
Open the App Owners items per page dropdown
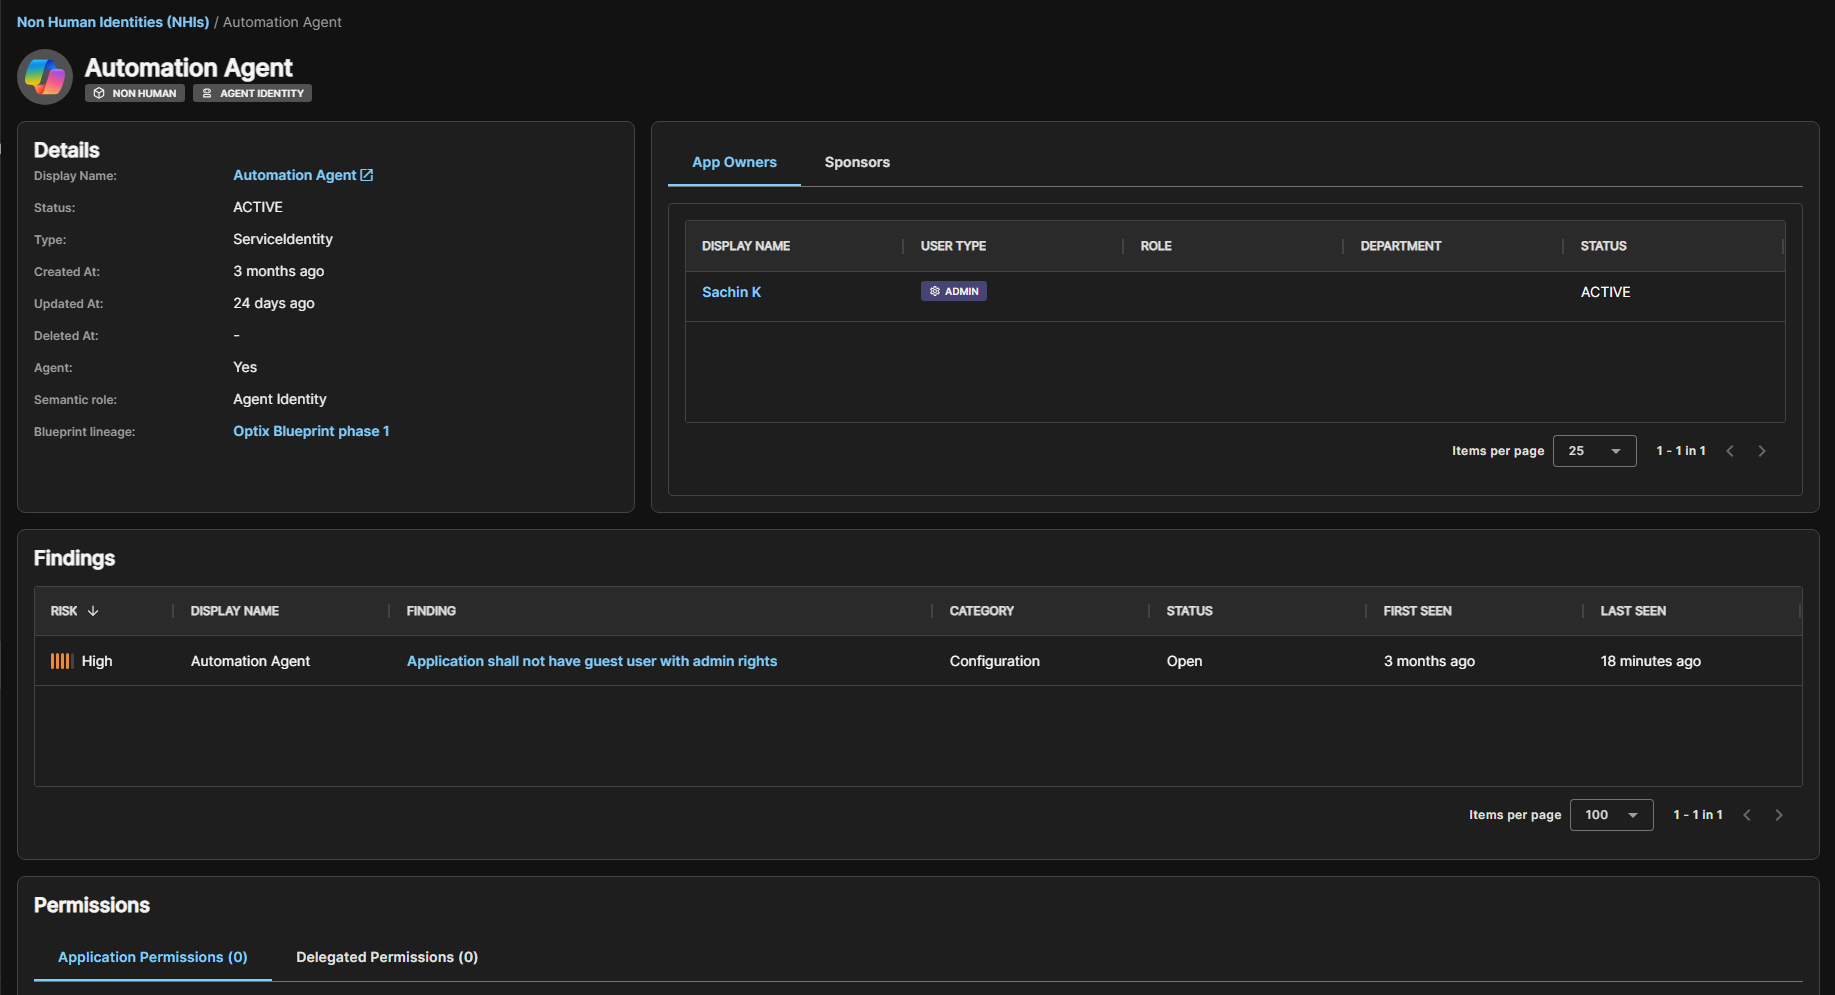point(1594,451)
